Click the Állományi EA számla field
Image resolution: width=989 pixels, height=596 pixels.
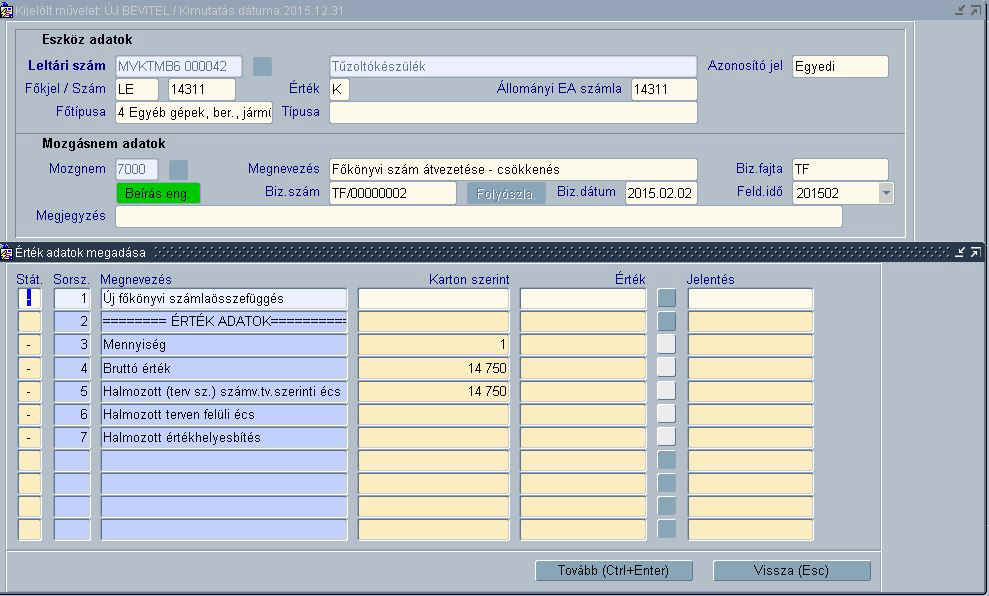click(664, 90)
